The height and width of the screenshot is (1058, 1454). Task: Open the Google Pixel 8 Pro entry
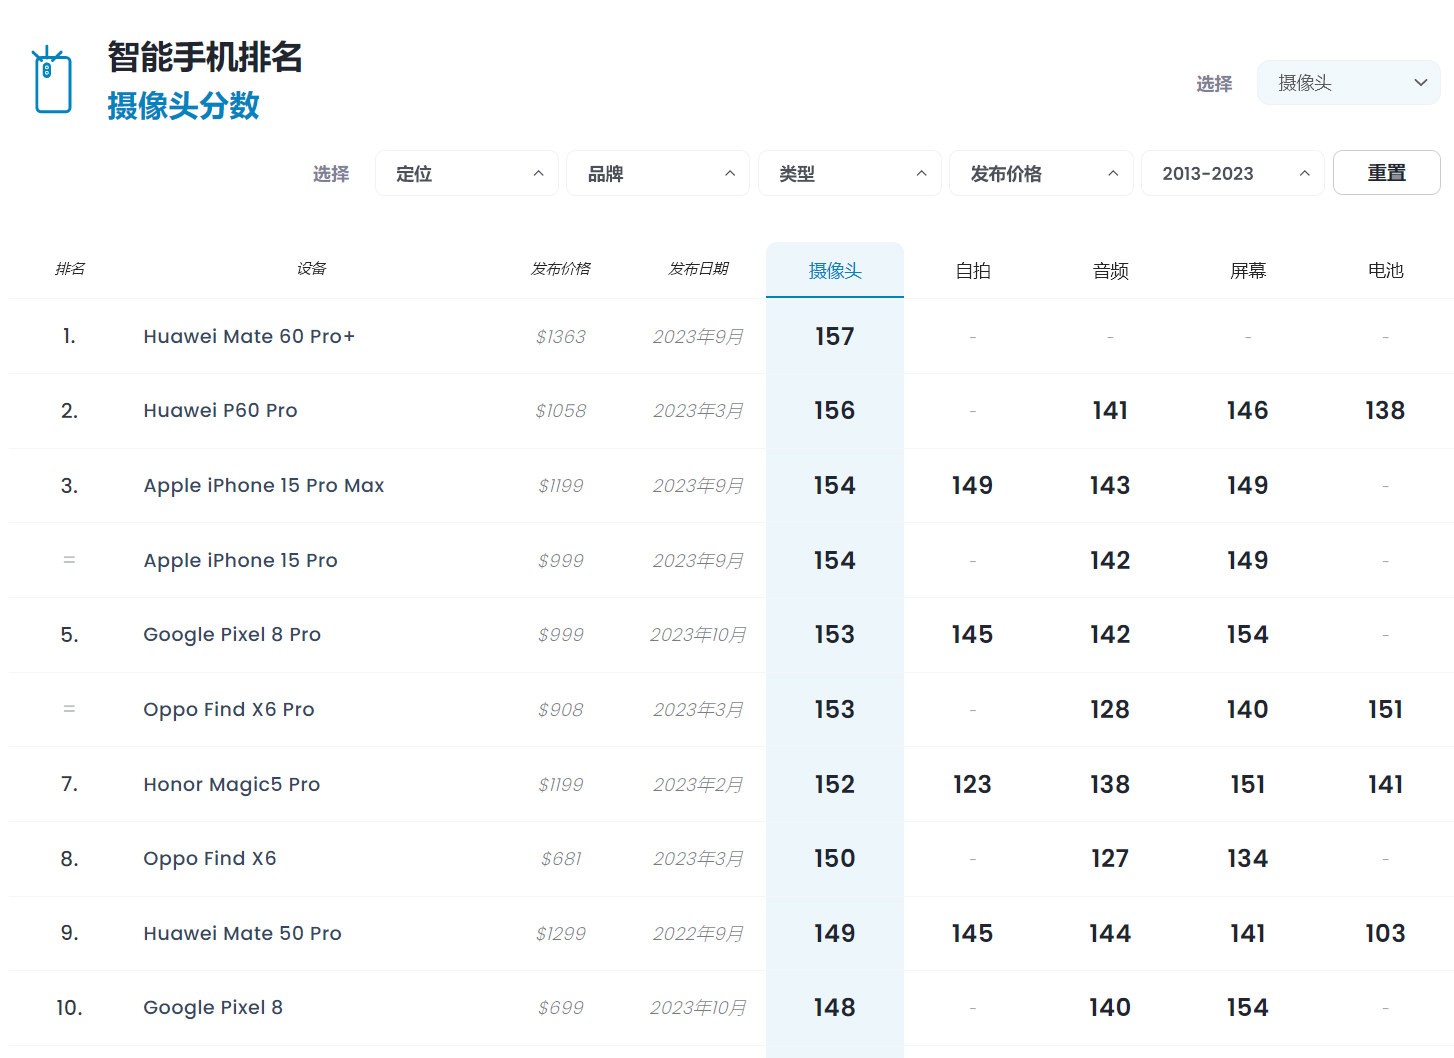232,634
